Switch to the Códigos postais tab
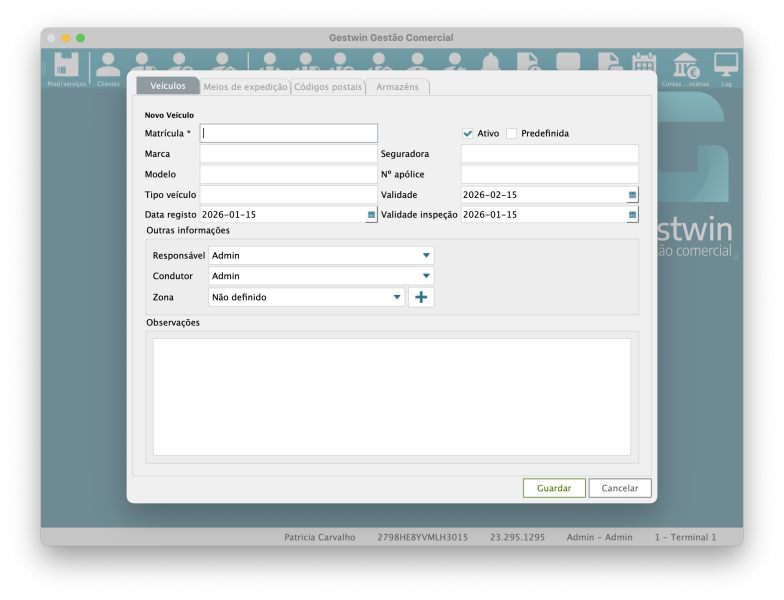Screen dimensions: 784x600 point(328,87)
